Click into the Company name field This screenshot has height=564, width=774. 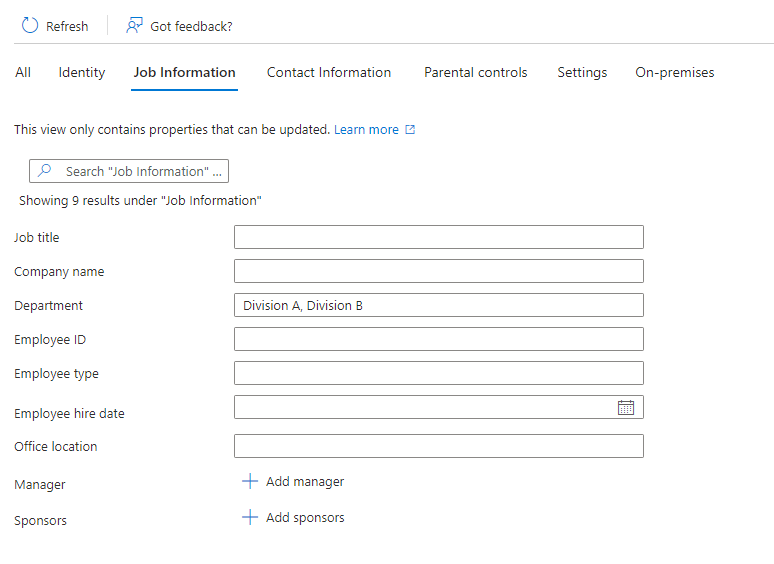438,271
